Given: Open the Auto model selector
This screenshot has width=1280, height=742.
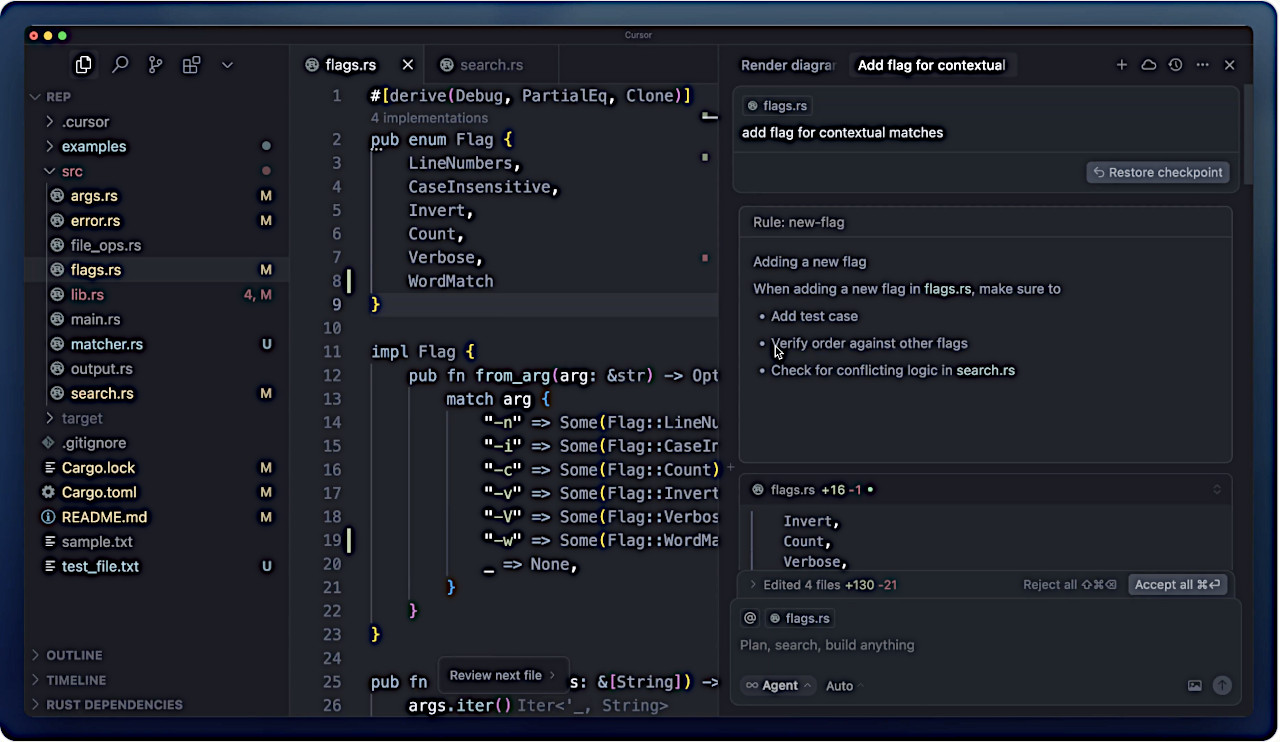Looking at the screenshot, I should (x=843, y=685).
